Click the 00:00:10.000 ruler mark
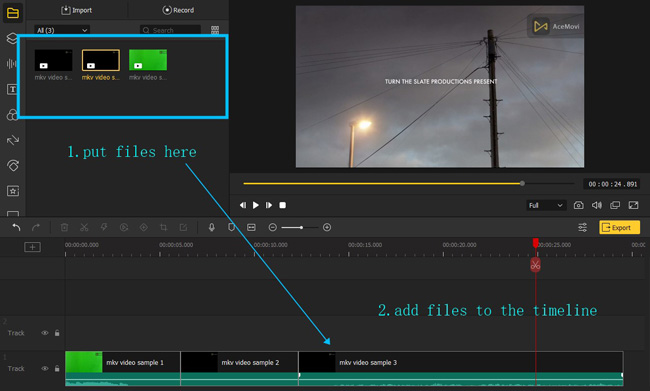 point(270,245)
